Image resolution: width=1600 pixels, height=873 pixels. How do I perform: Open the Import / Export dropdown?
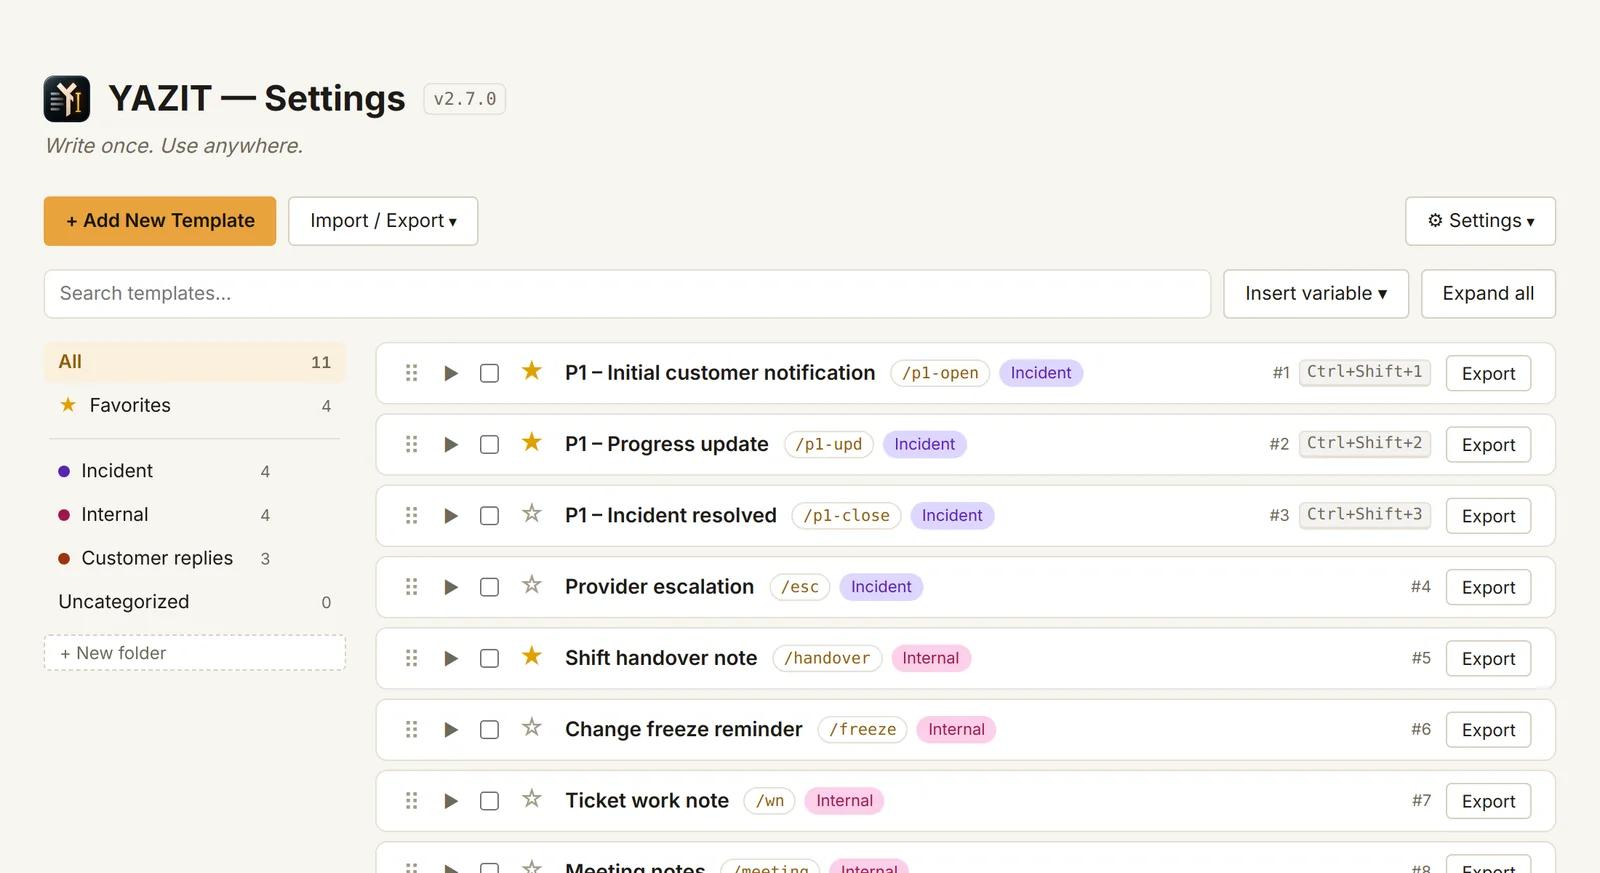tap(383, 221)
